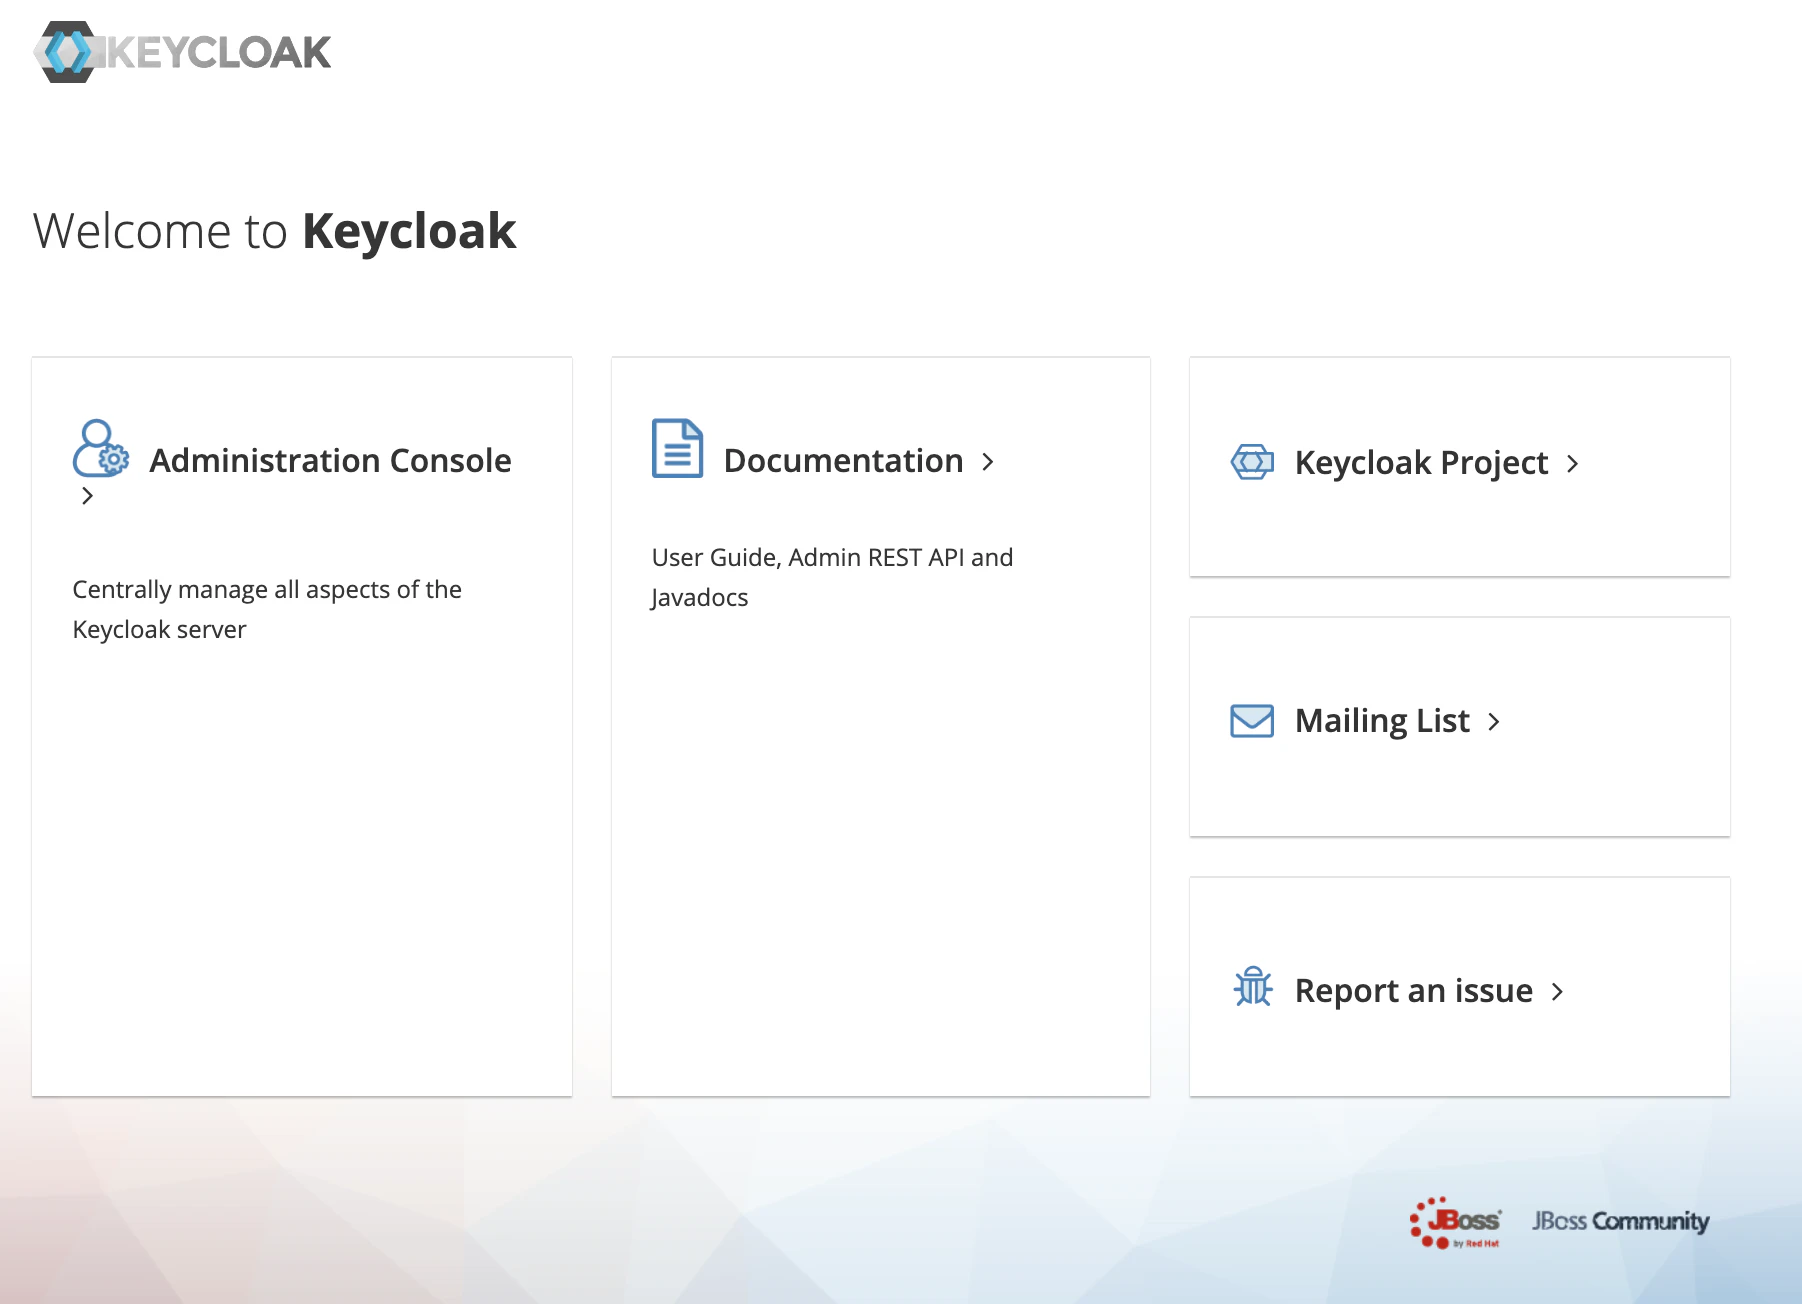Click the Keycloak Project hexagon icon

(1252, 462)
